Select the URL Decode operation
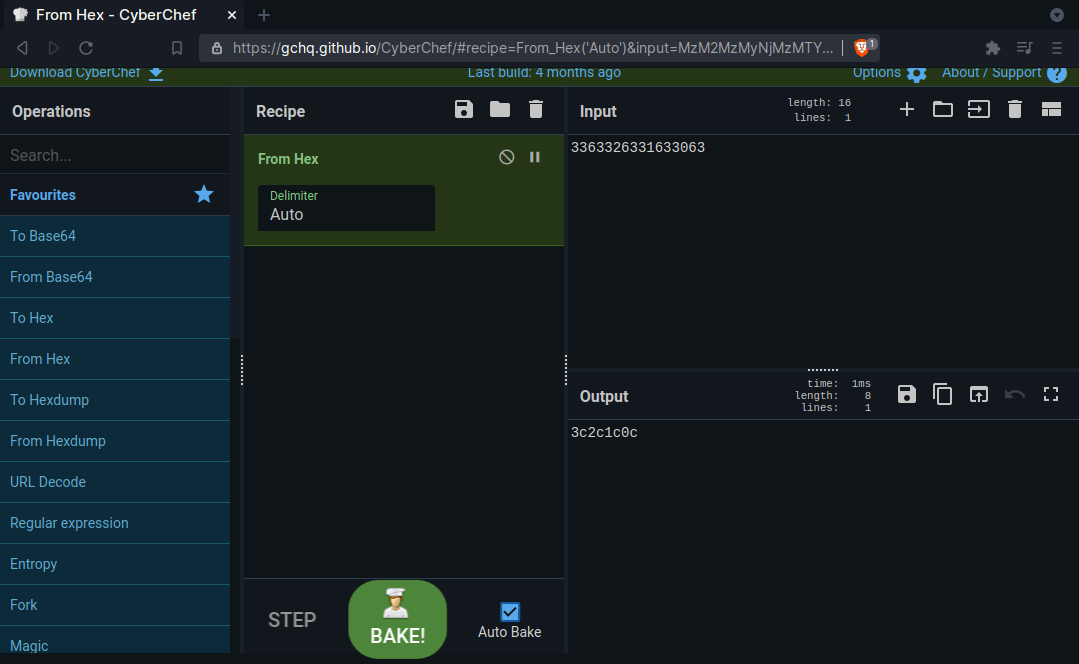This screenshot has height=664, width=1079. [115, 482]
